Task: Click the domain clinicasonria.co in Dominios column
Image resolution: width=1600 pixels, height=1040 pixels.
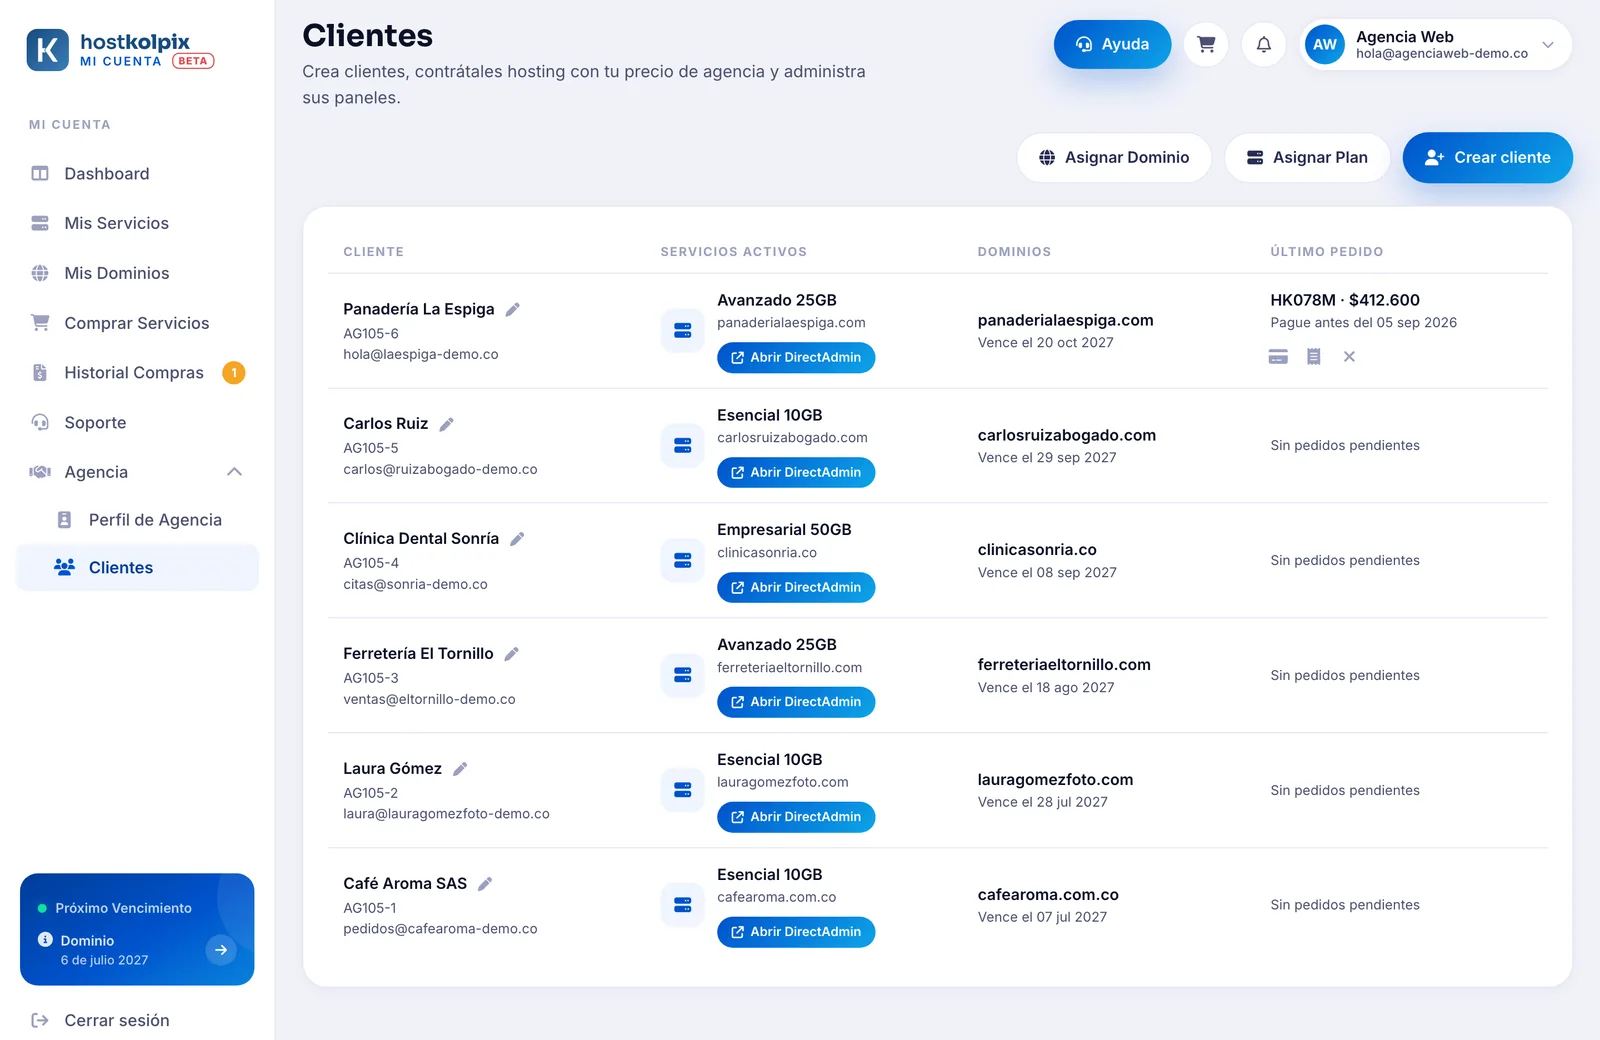Action: (x=1037, y=550)
